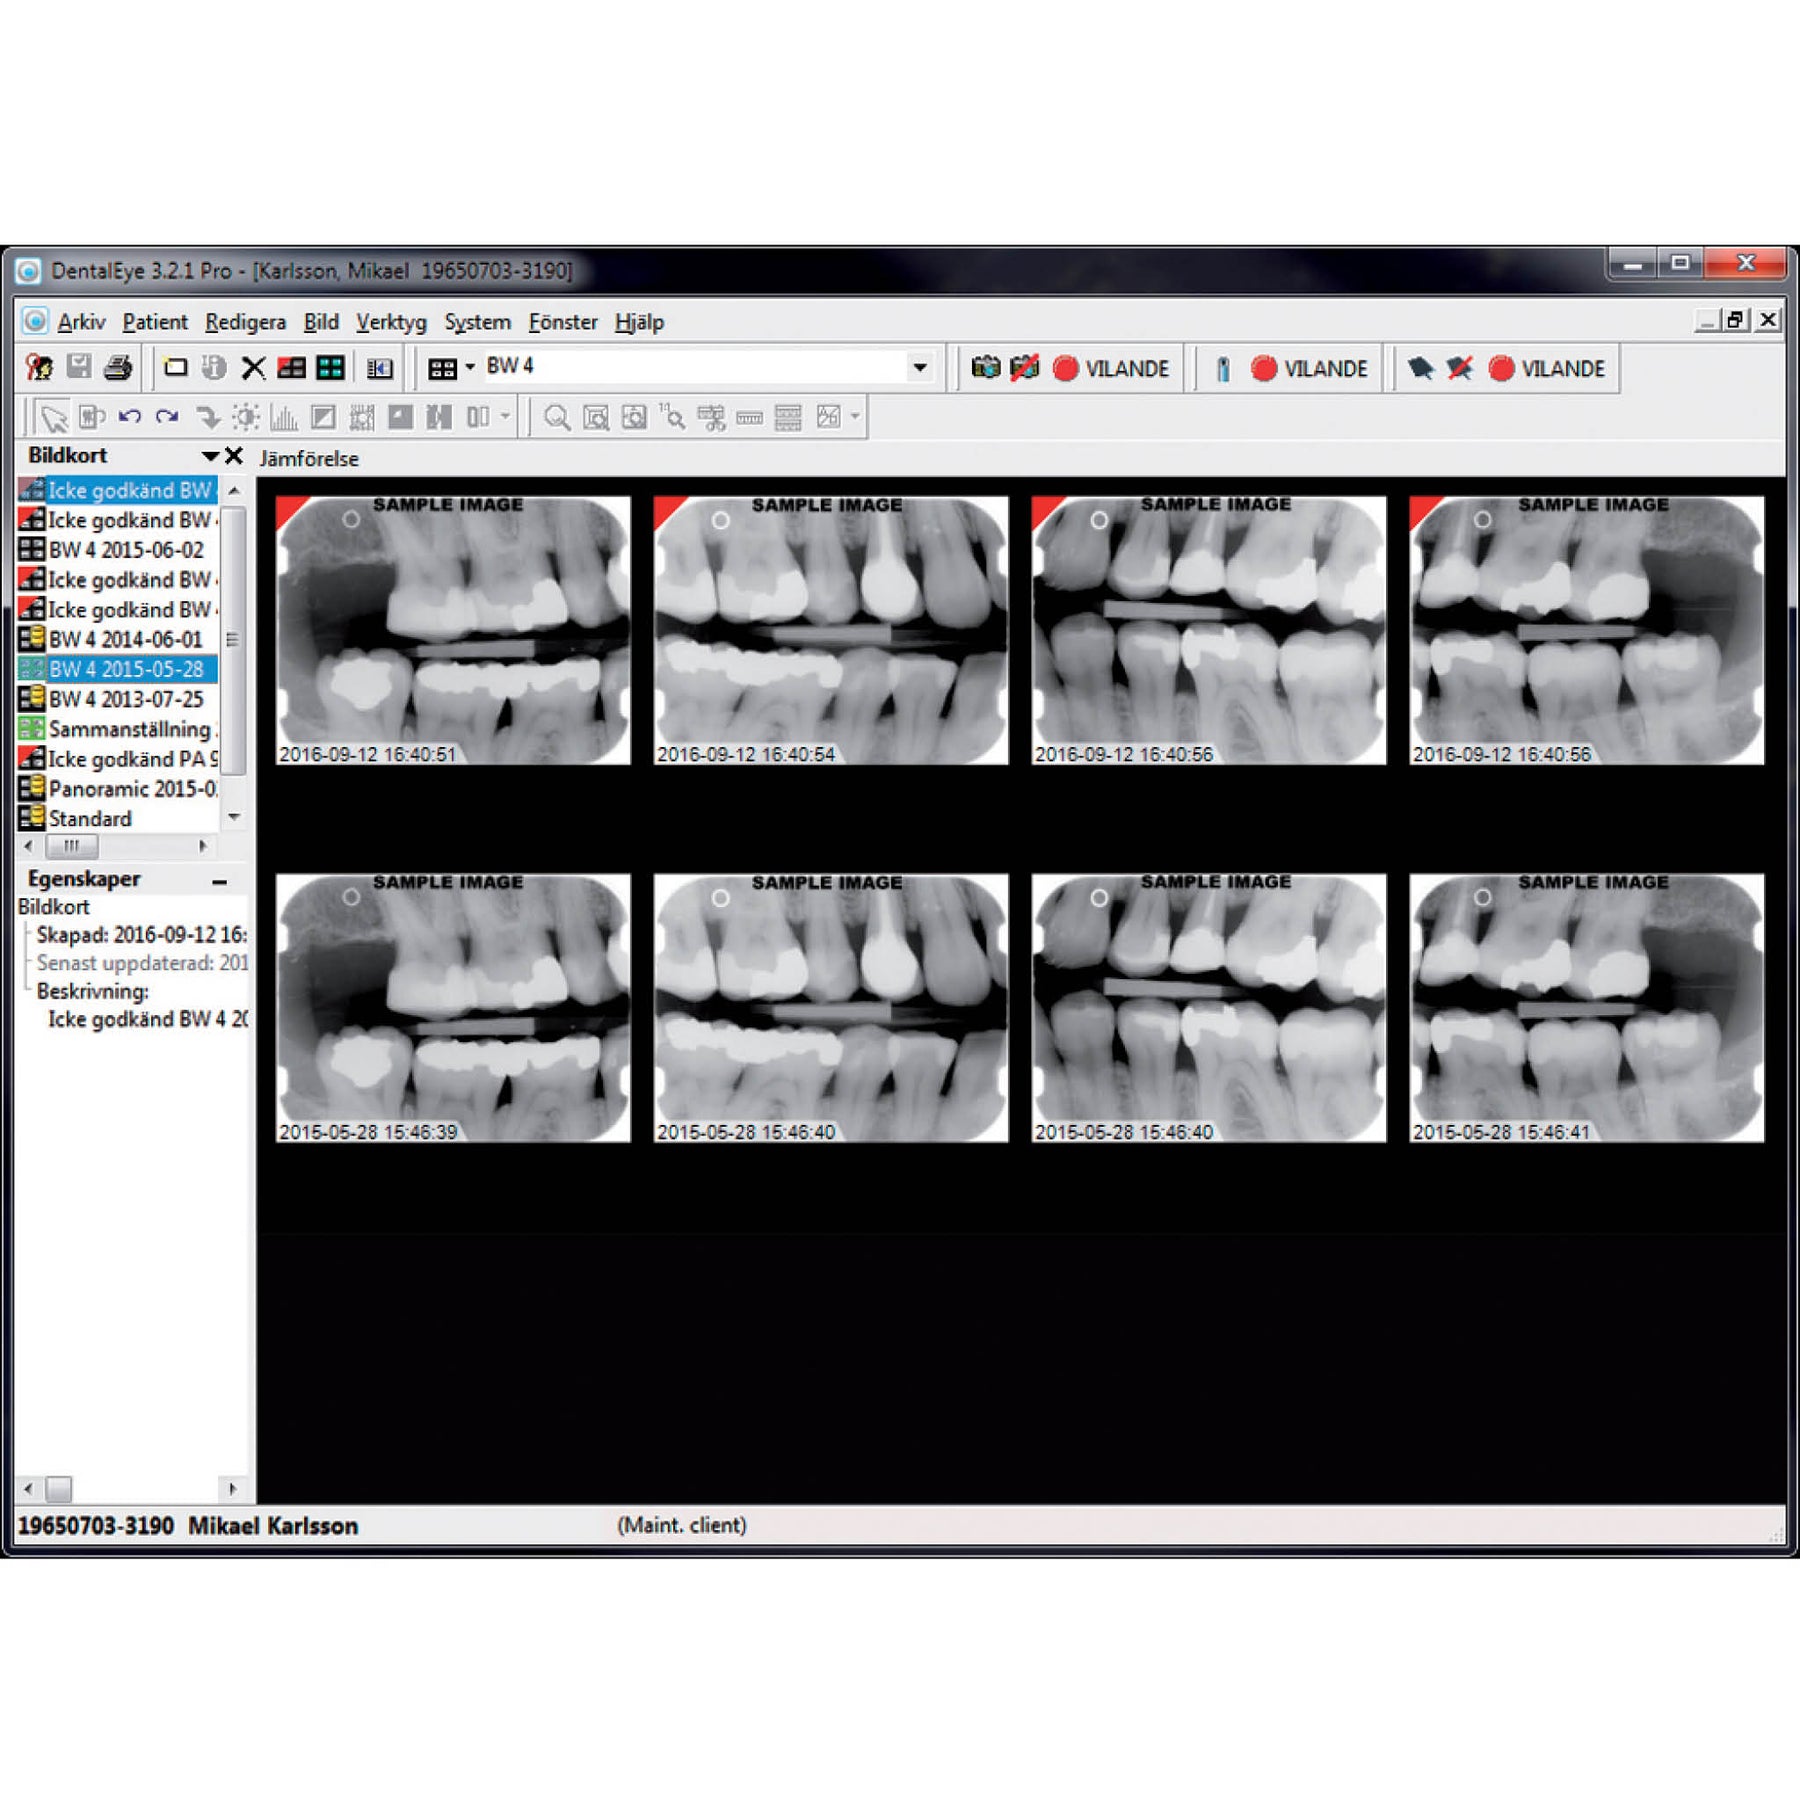Image resolution: width=1800 pixels, height=1800 pixels.
Task: Toggle circle marker on the 15:46:39 image
Action: [351, 897]
